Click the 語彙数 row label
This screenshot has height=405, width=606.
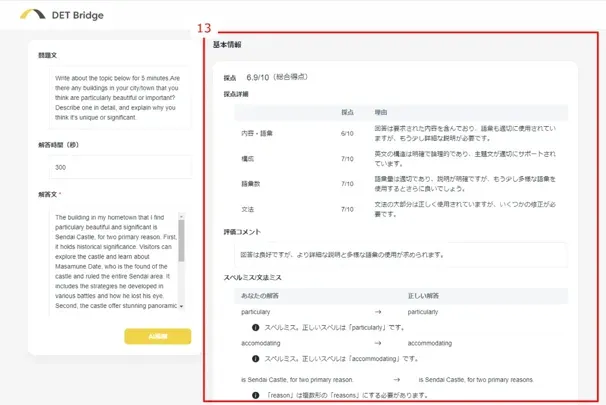pos(250,184)
